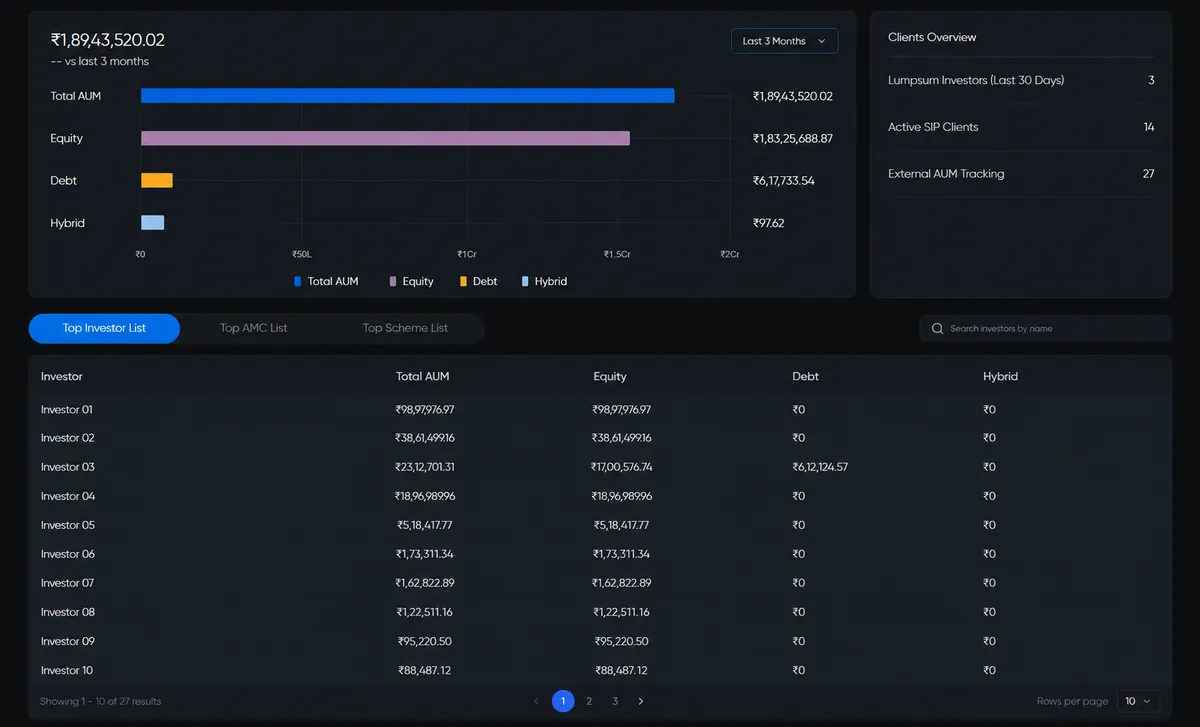Click the ₹6,12,124.57 debt value
The width and height of the screenshot is (1200, 727).
point(820,467)
